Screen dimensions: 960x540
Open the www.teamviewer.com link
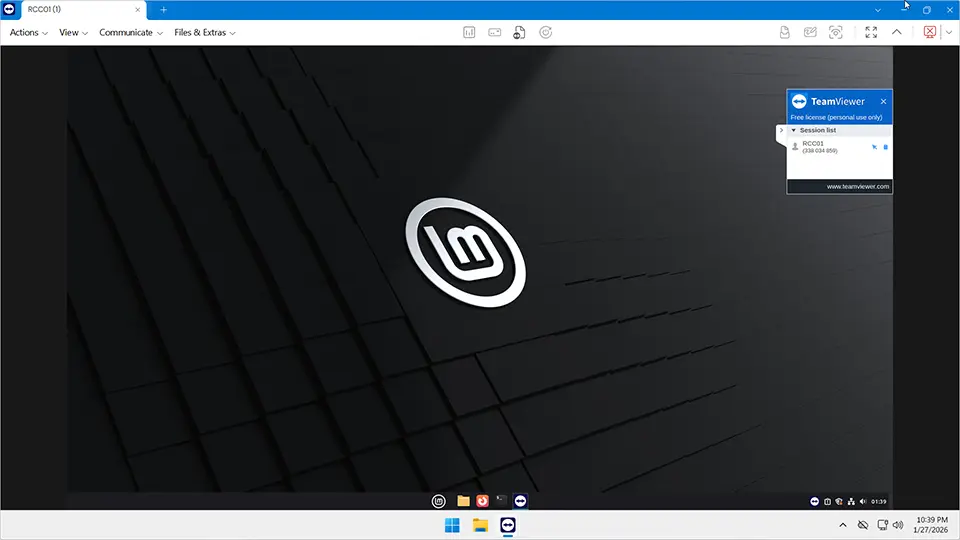(857, 187)
